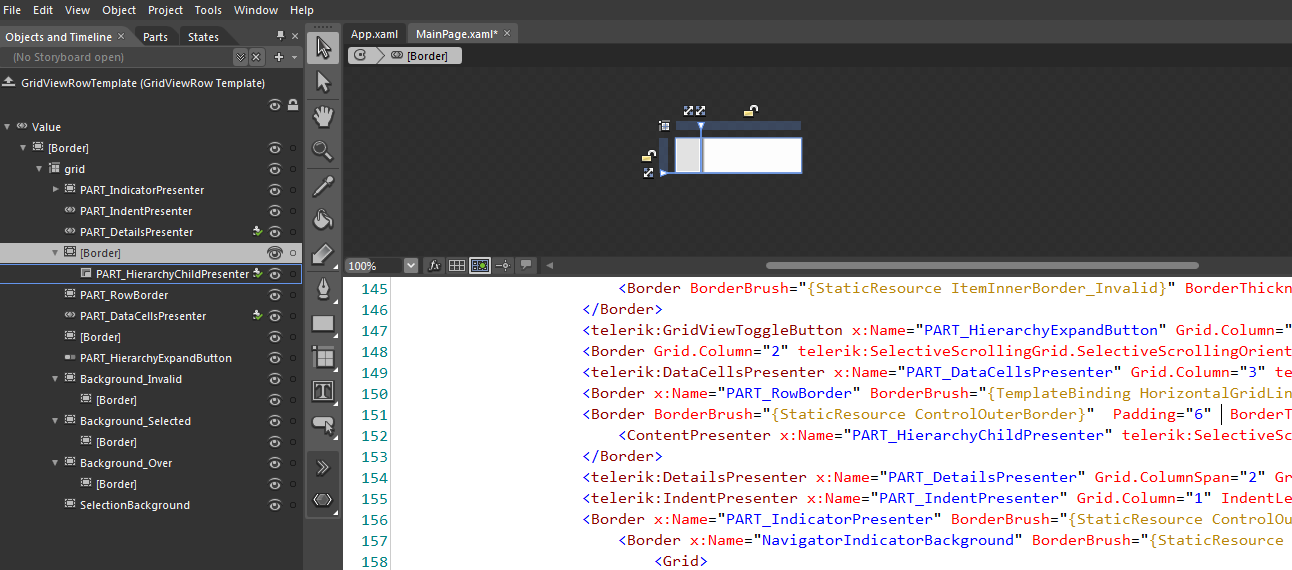Add new storyboard plus button

click(x=279, y=57)
